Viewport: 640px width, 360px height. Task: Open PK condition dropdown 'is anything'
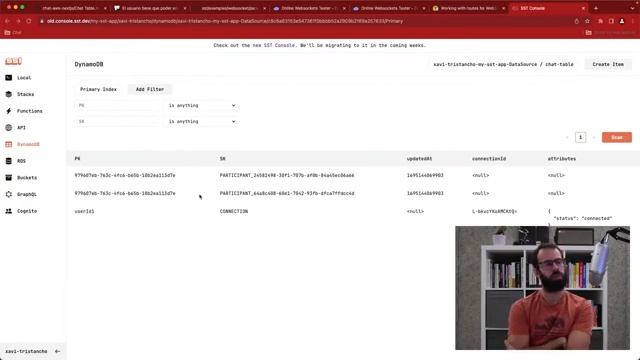coord(202,105)
